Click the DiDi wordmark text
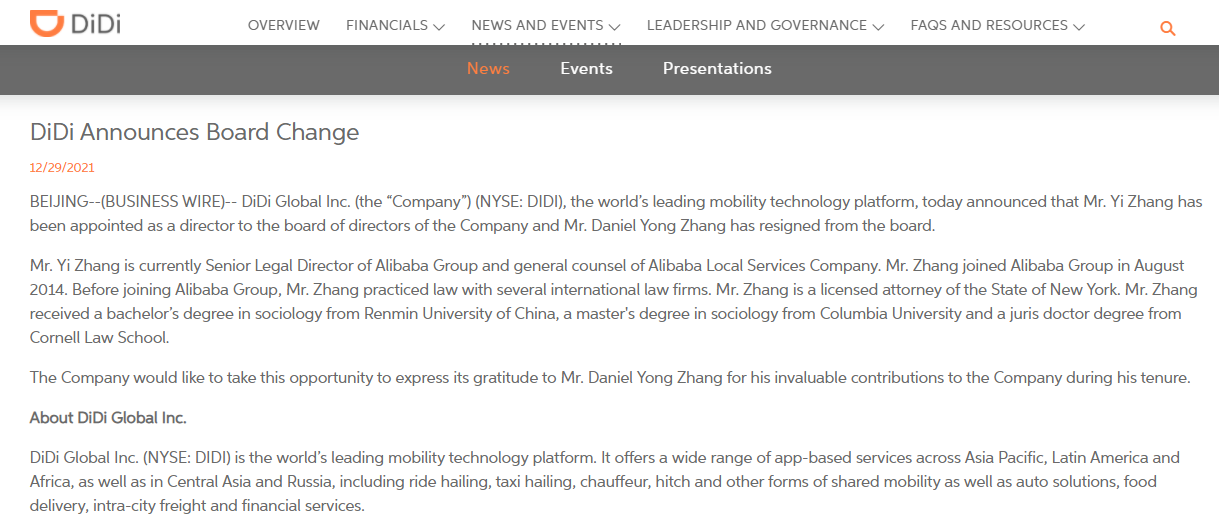 pyautogui.click(x=95, y=23)
